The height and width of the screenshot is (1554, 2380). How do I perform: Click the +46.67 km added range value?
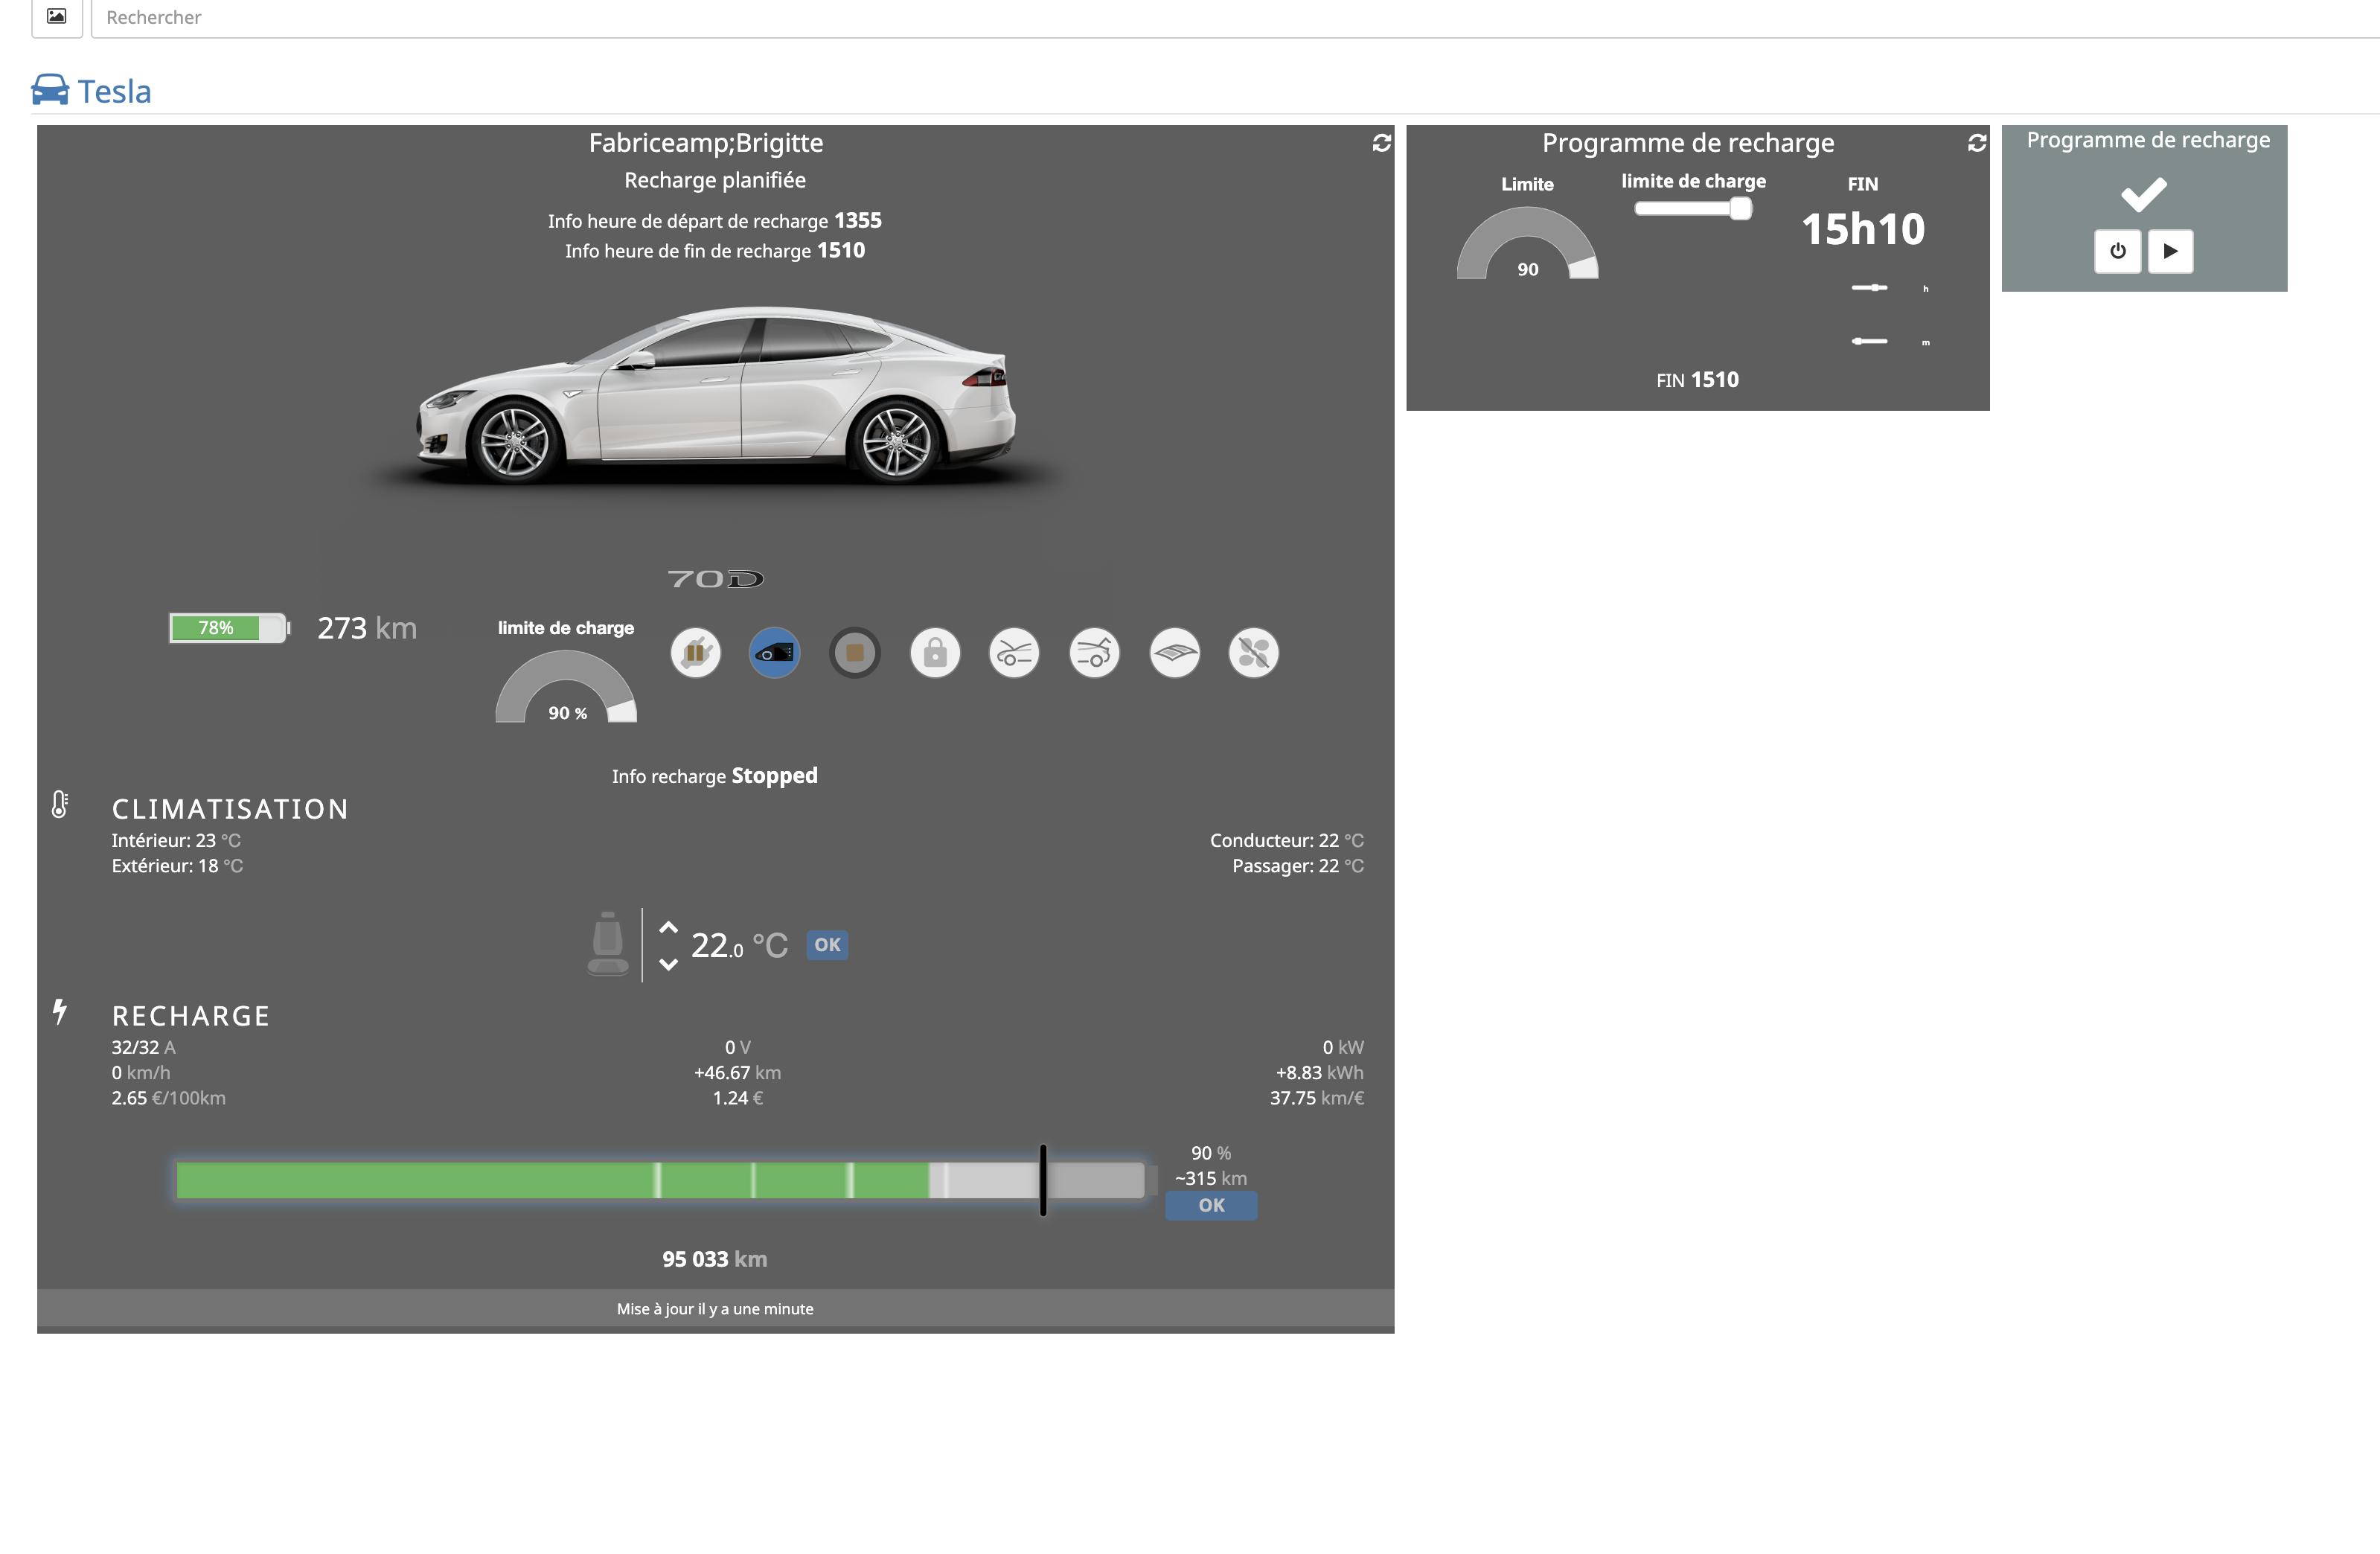(738, 1072)
